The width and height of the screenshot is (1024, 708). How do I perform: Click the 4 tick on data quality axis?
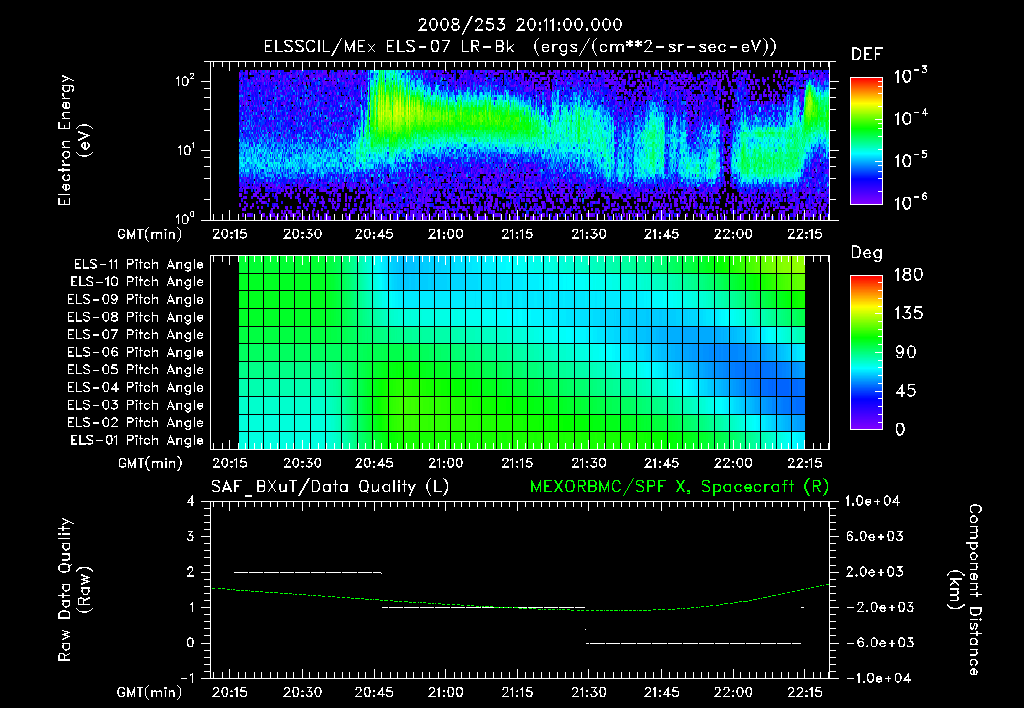(191, 502)
